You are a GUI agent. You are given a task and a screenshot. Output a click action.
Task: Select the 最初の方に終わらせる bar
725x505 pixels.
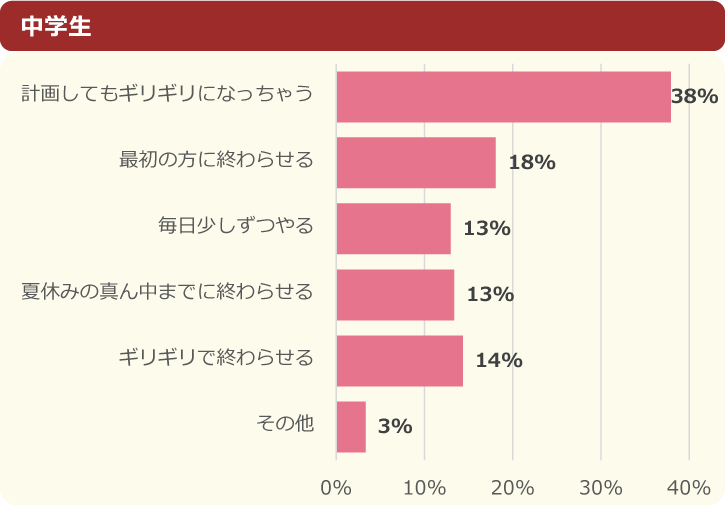(416, 163)
